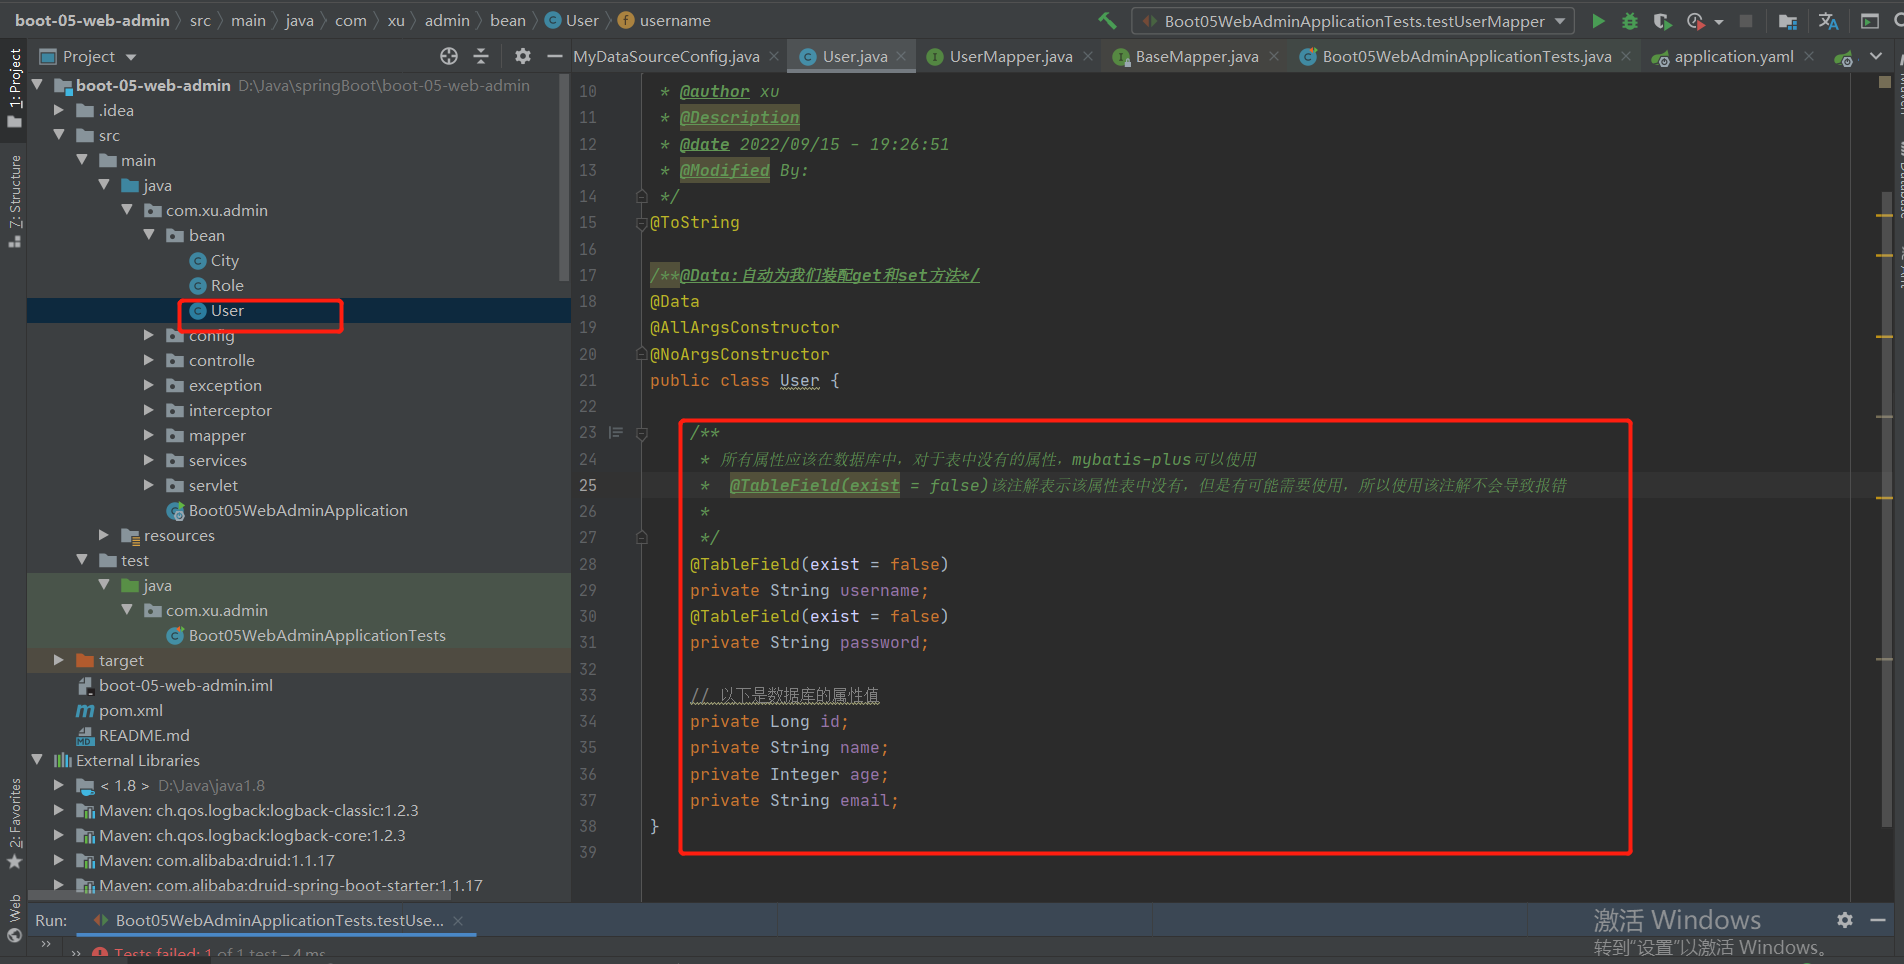Locate current file with the crosshair icon
The width and height of the screenshot is (1904, 964).
(x=449, y=56)
